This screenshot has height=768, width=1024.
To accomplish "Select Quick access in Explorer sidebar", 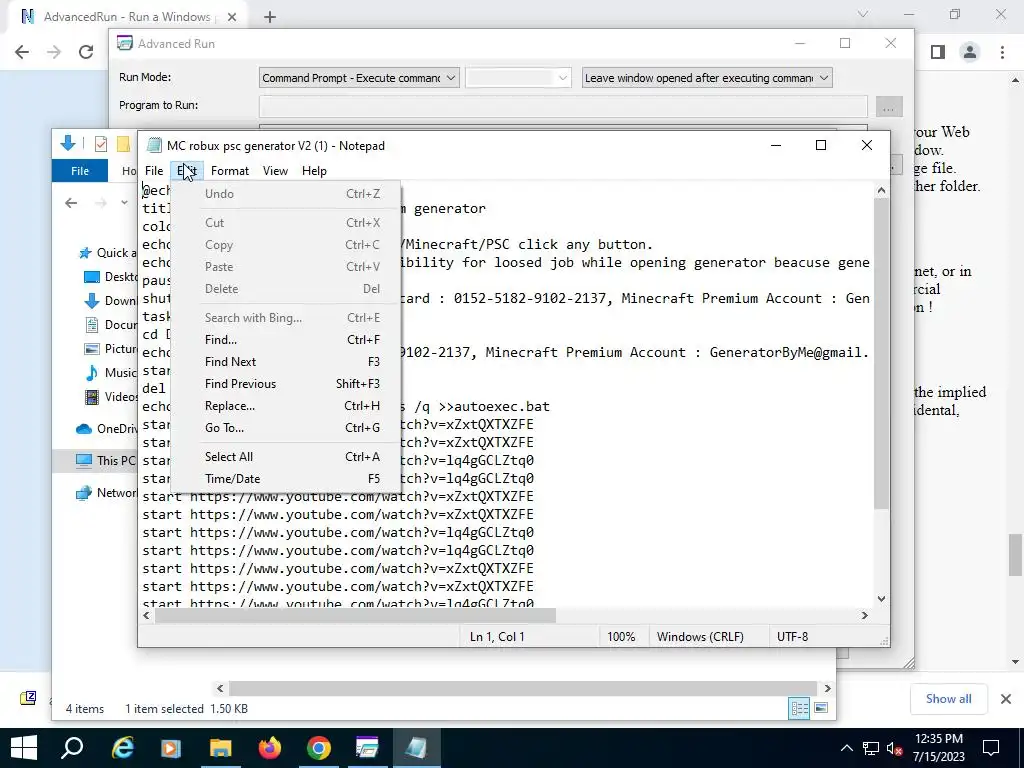I will [x=107, y=253].
